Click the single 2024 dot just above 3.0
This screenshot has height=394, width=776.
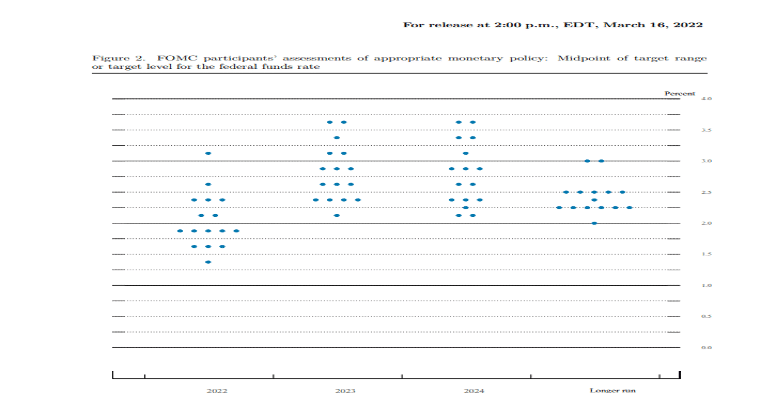tap(466, 153)
